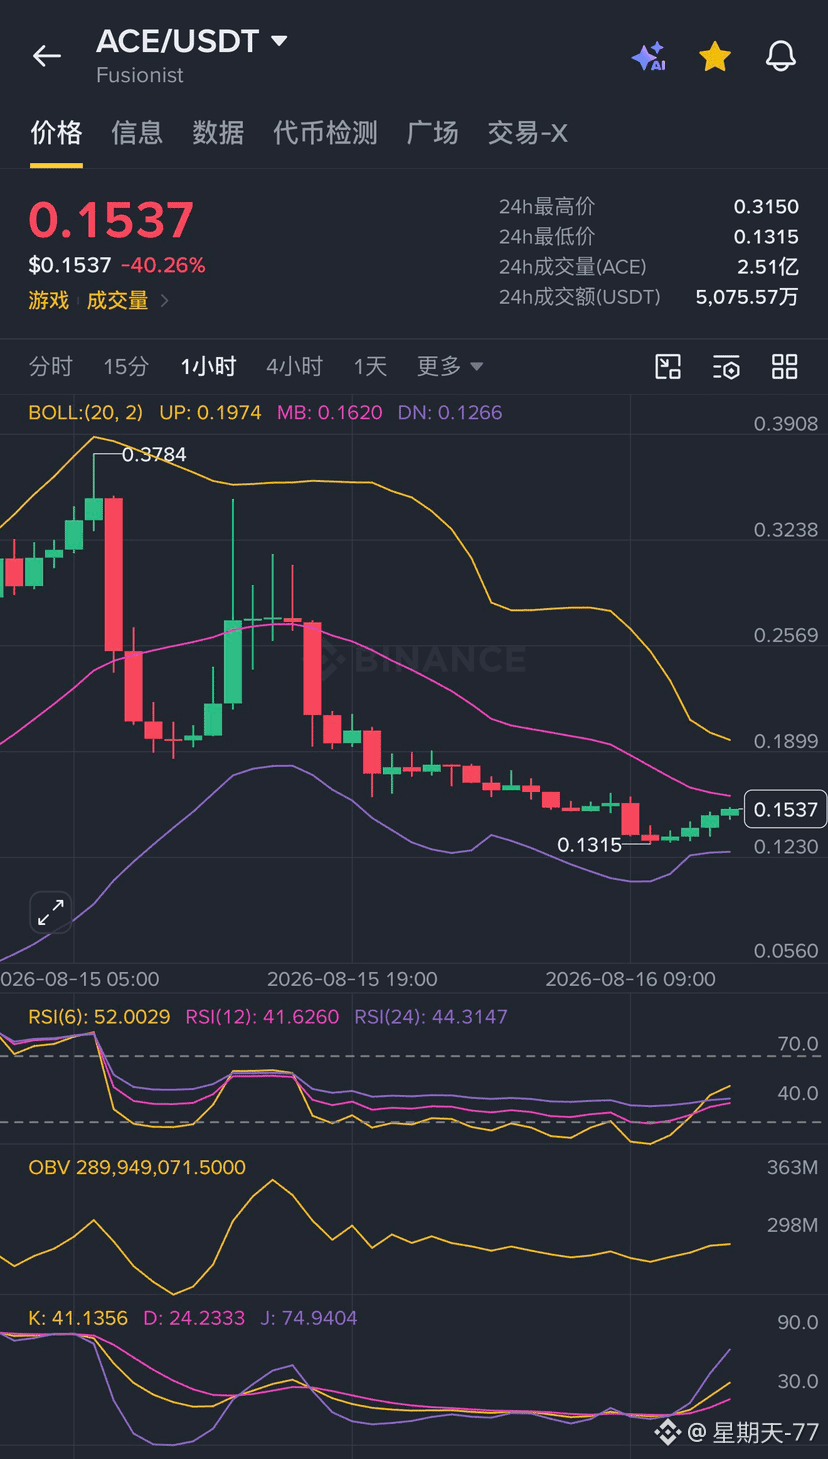The image size is (828, 1459).
Task: Open the price alert bell icon
Action: tap(780, 56)
